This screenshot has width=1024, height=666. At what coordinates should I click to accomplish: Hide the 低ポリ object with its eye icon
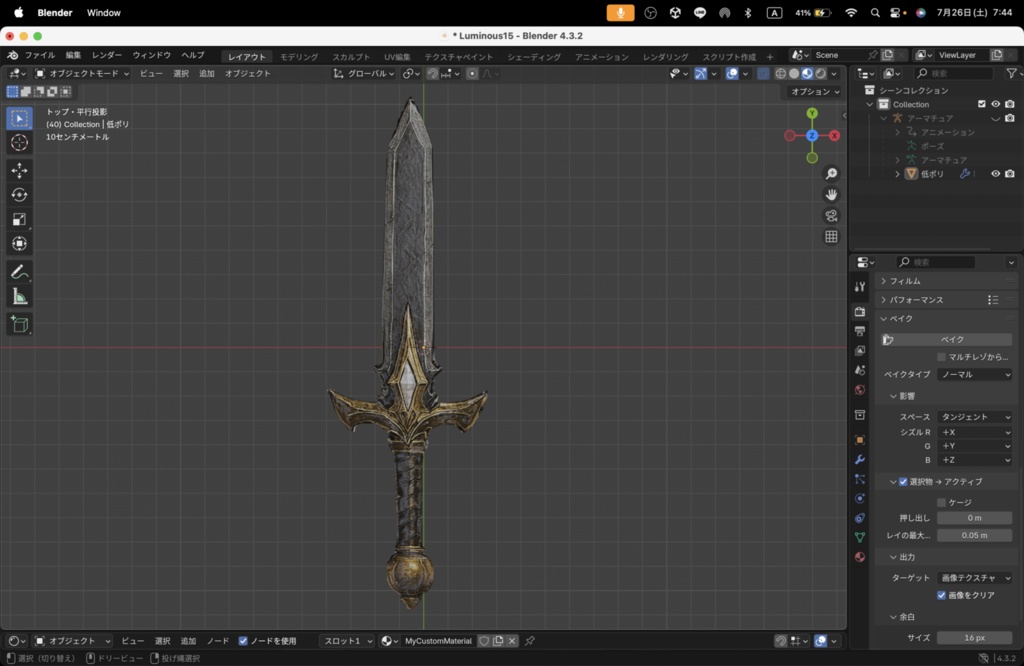click(995, 174)
